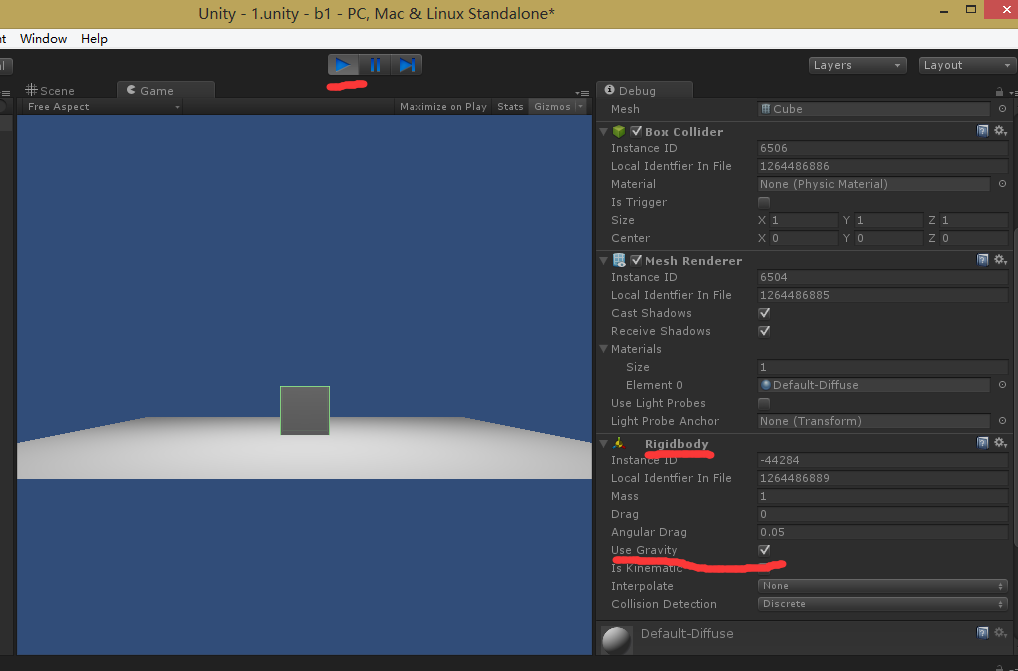Click the Default-Diffuse material preview sphere

pyautogui.click(x=616, y=640)
